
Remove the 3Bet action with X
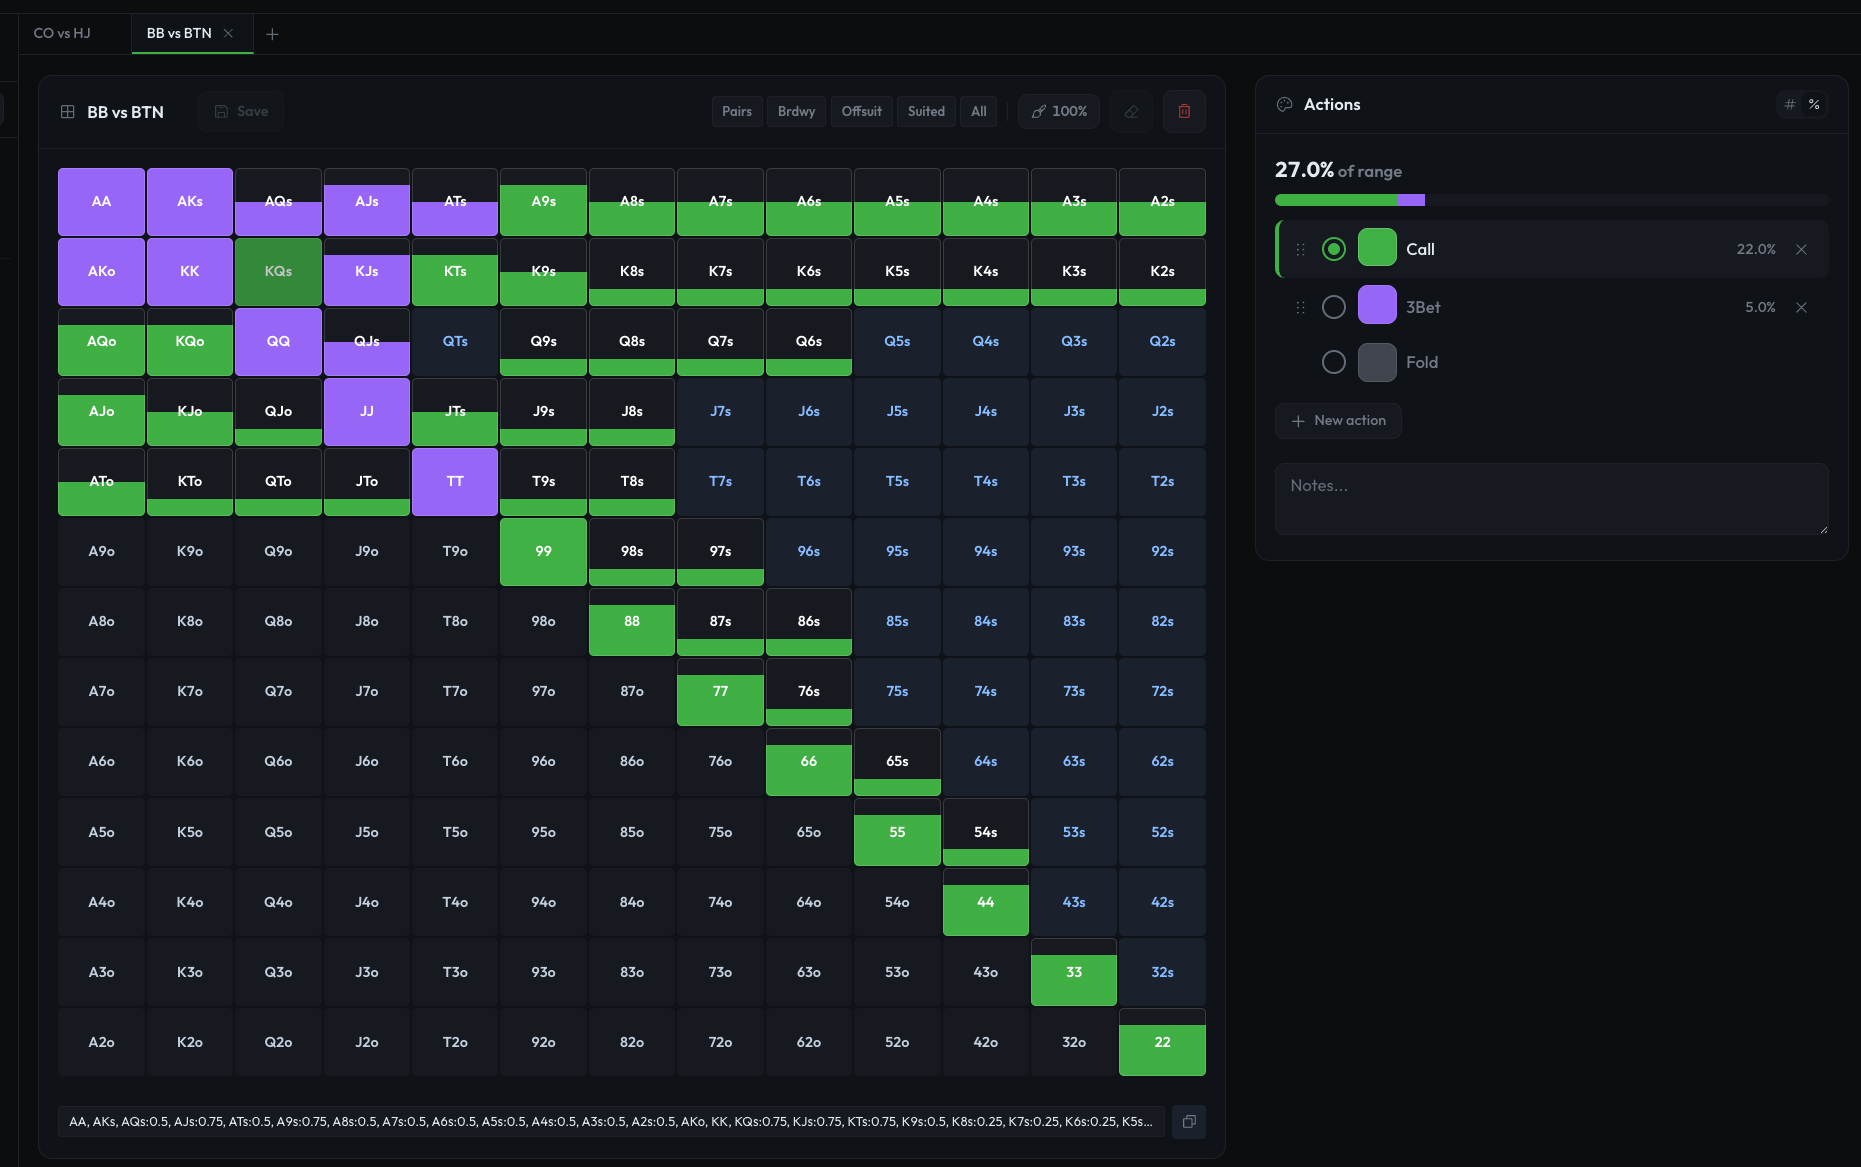[x=1801, y=307]
